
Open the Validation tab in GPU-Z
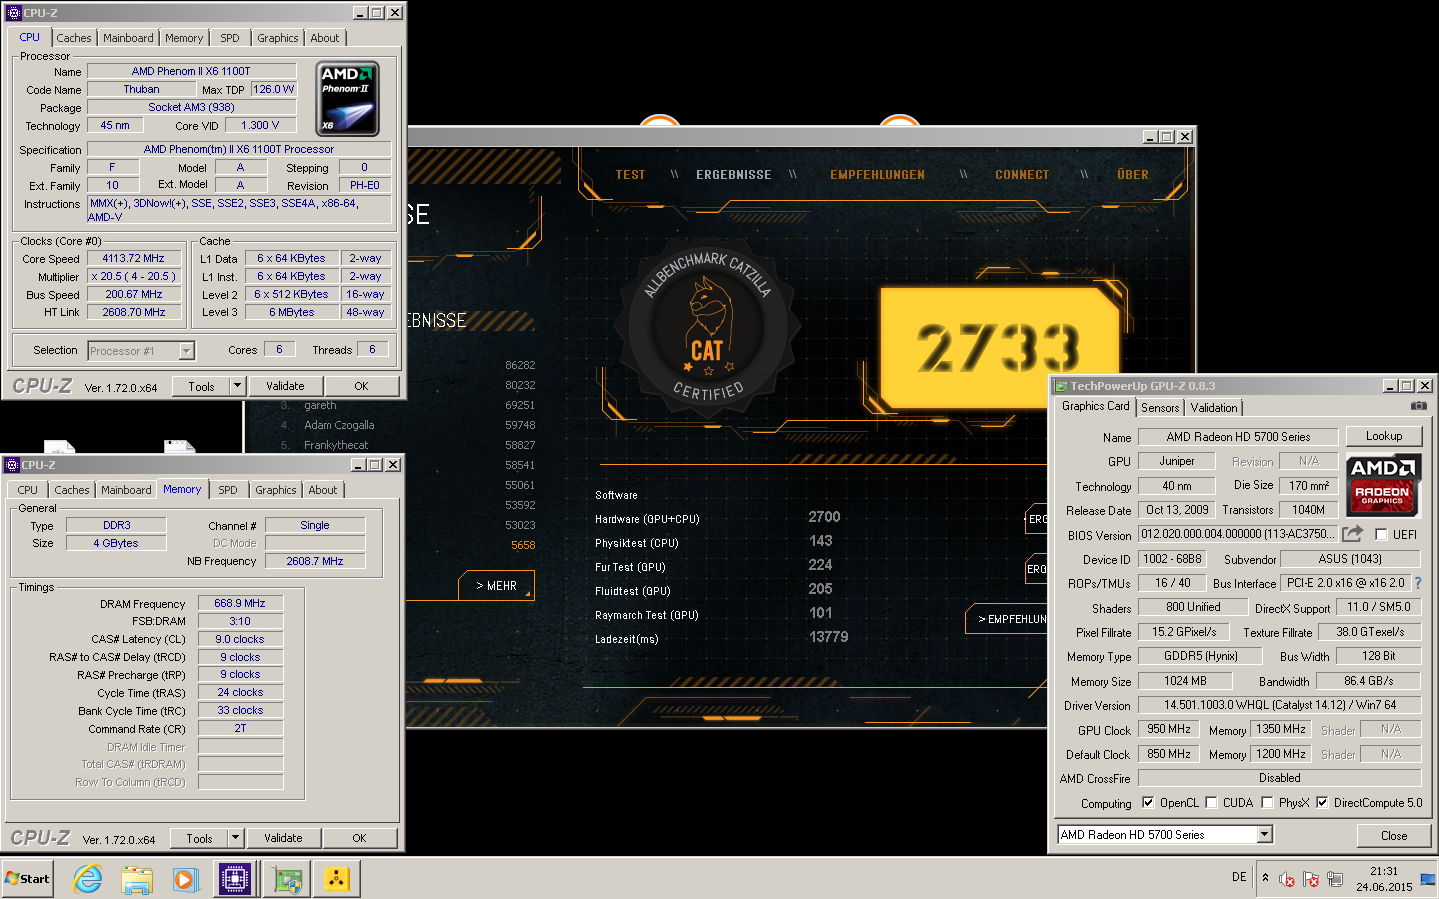pos(1214,408)
